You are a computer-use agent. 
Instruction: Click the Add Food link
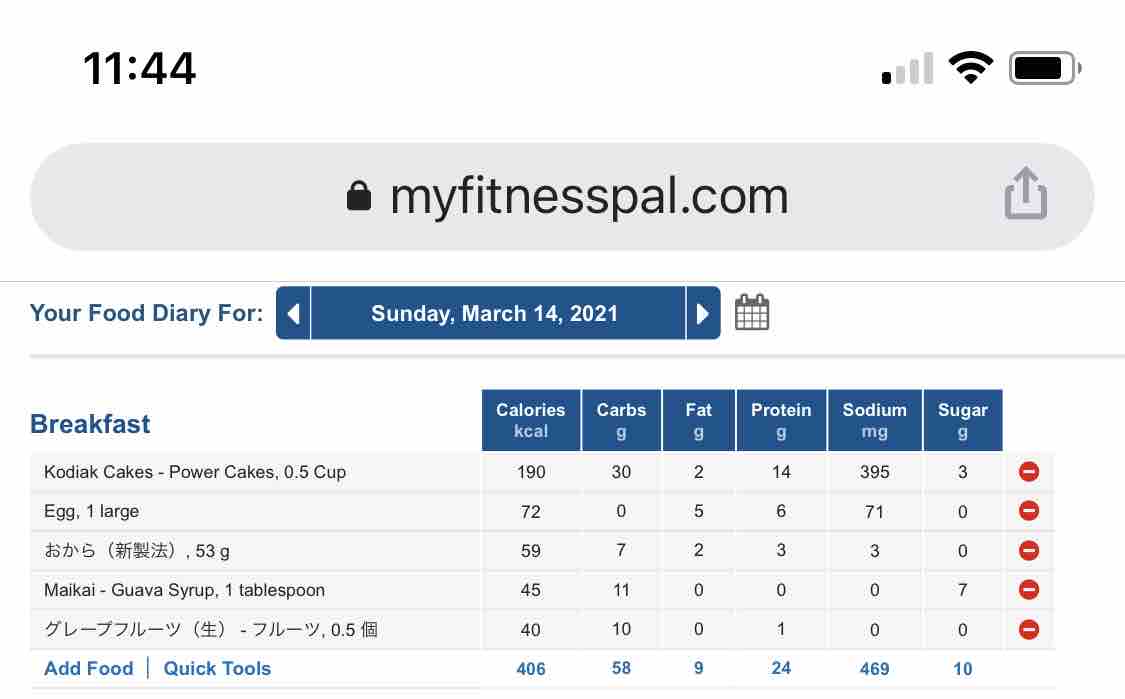(x=88, y=669)
